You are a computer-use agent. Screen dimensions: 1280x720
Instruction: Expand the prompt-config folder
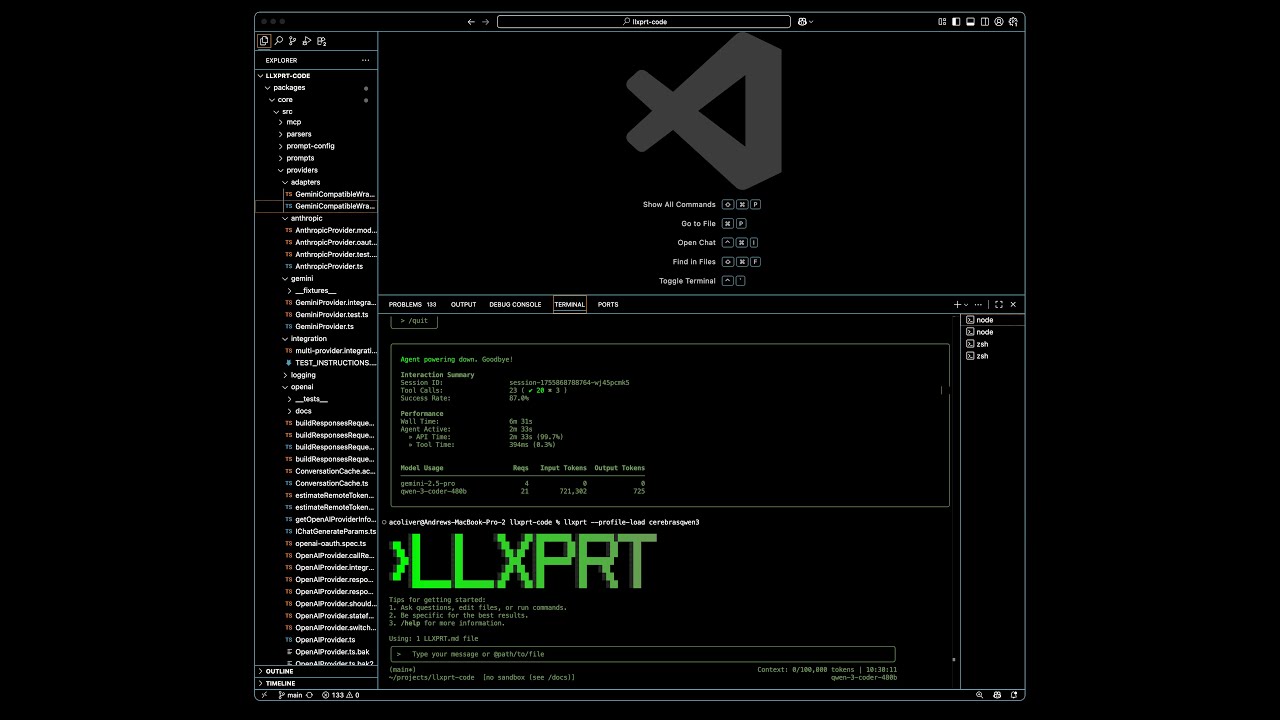pos(316,146)
